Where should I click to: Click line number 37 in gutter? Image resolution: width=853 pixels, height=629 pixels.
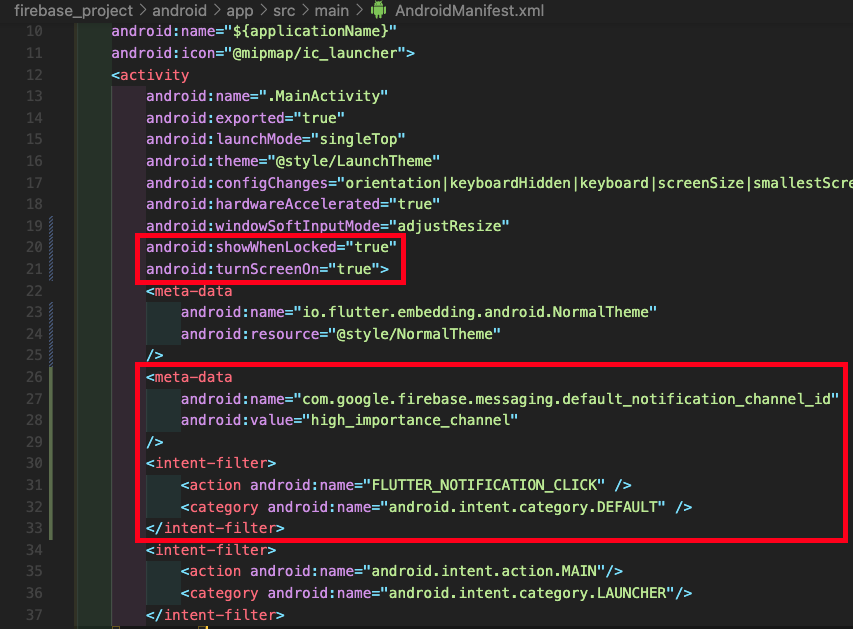pyautogui.click(x=34, y=615)
